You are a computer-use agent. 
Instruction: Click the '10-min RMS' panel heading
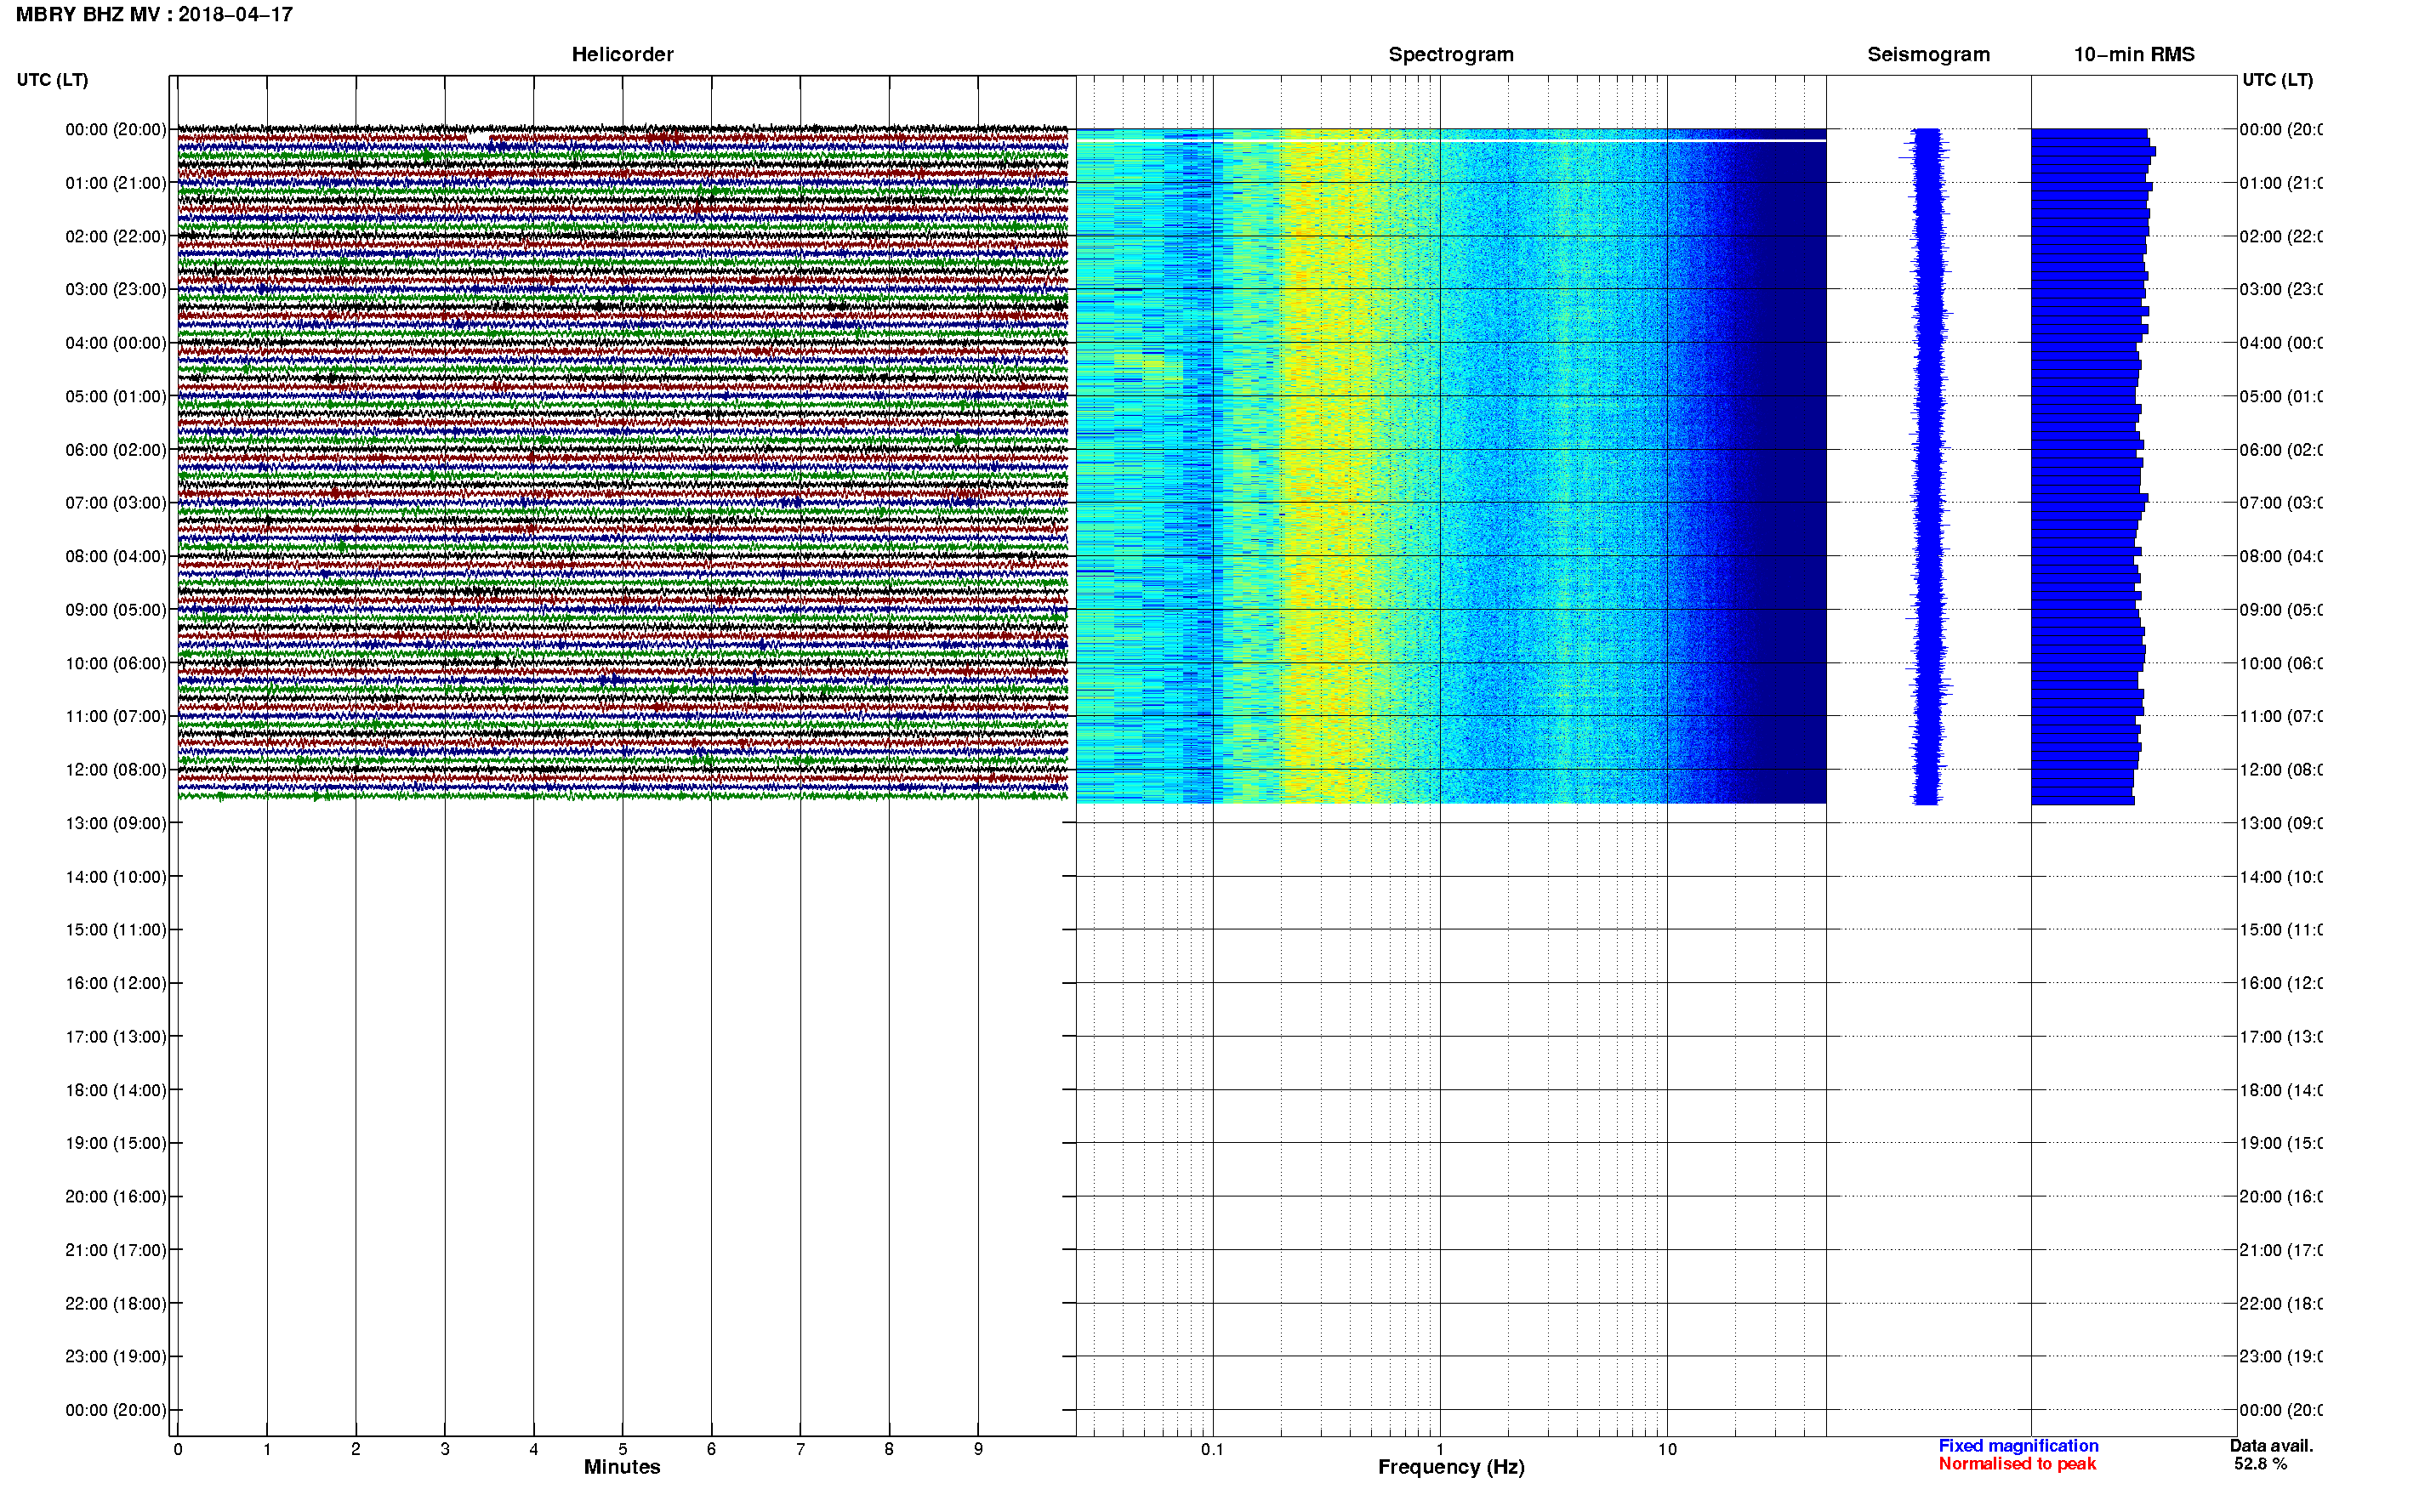point(2133,55)
